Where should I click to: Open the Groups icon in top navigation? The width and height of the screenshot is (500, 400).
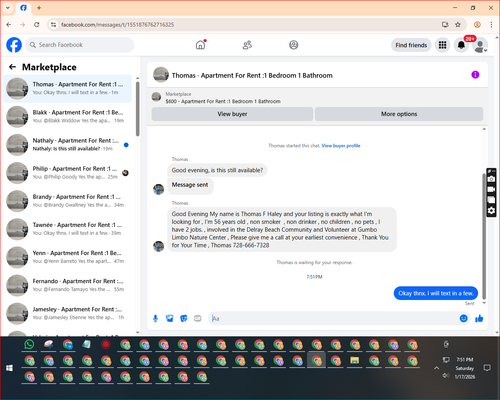pos(294,45)
